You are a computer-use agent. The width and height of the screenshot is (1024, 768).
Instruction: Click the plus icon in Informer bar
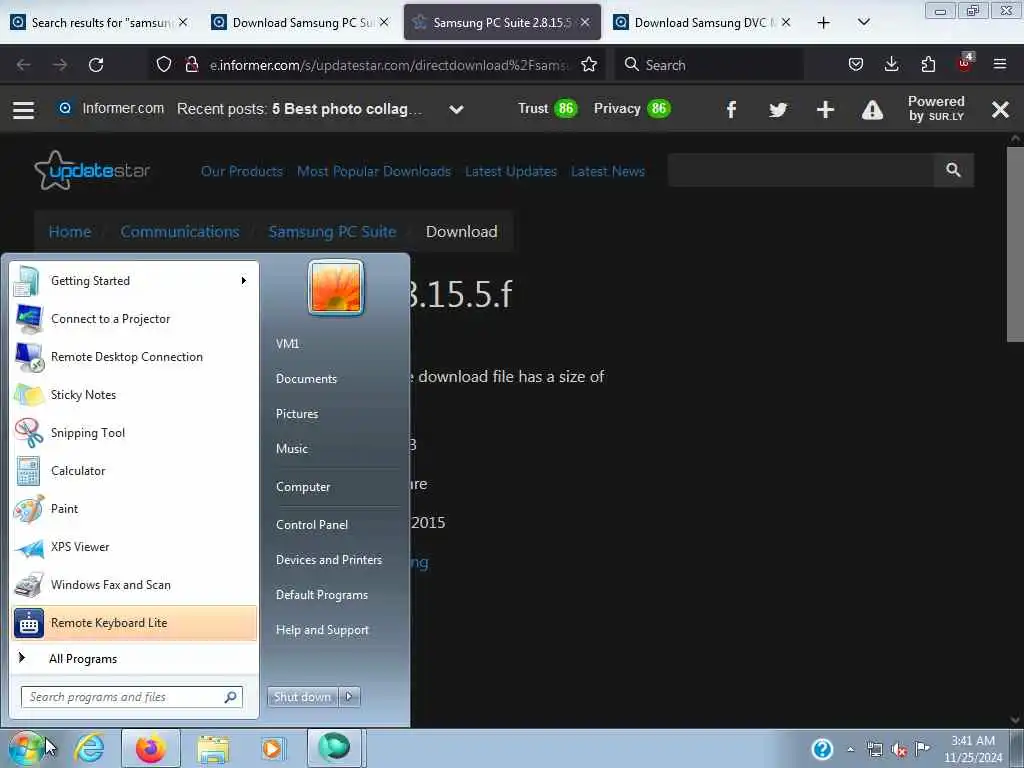click(x=825, y=109)
